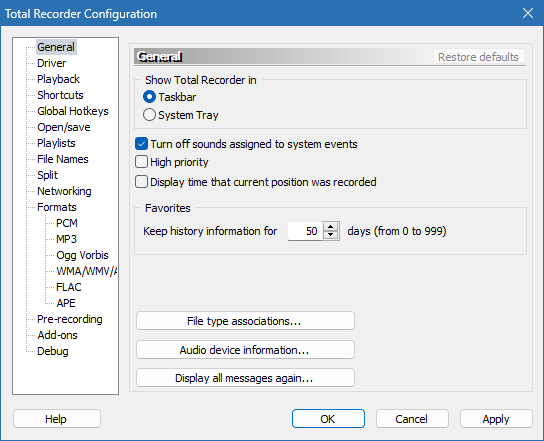The height and width of the screenshot is (441, 544).
Task: Click the history days input field
Action: tap(305, 231)
